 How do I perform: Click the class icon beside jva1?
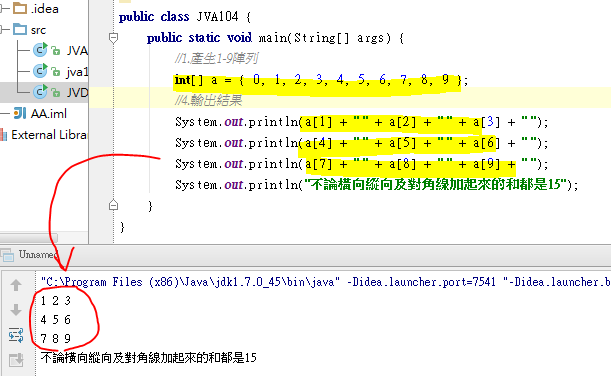click(40, 71)
